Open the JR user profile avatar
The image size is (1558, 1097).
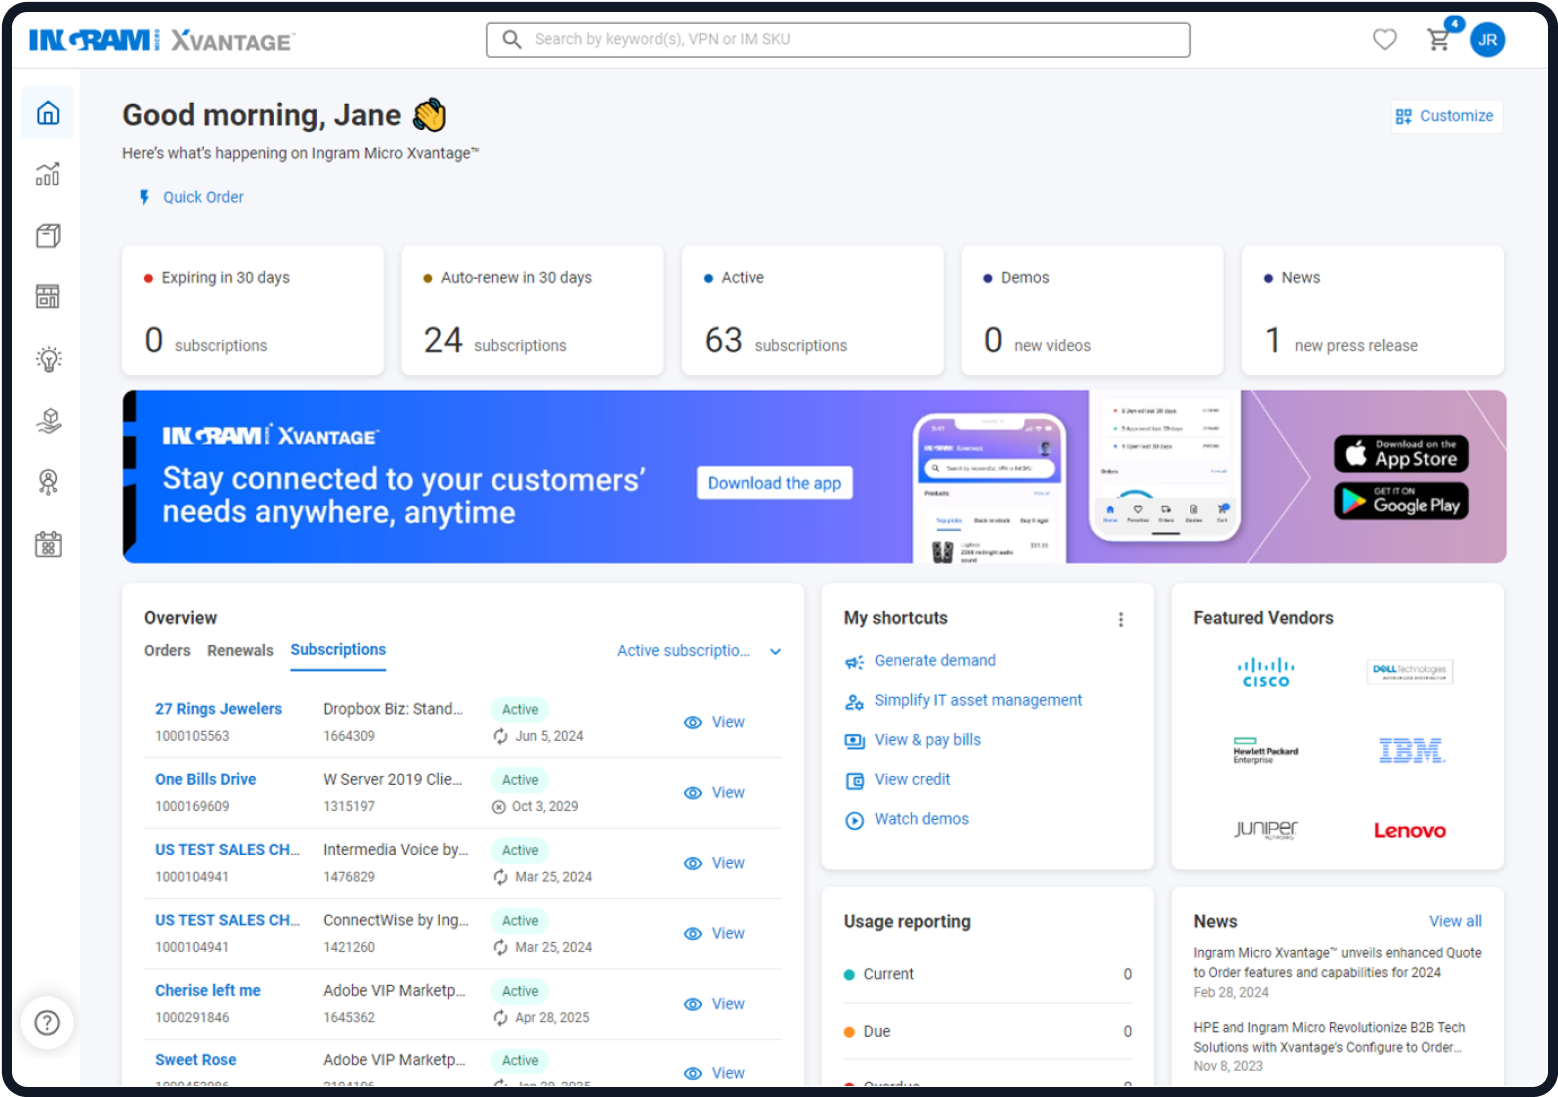click(1487, 40)
